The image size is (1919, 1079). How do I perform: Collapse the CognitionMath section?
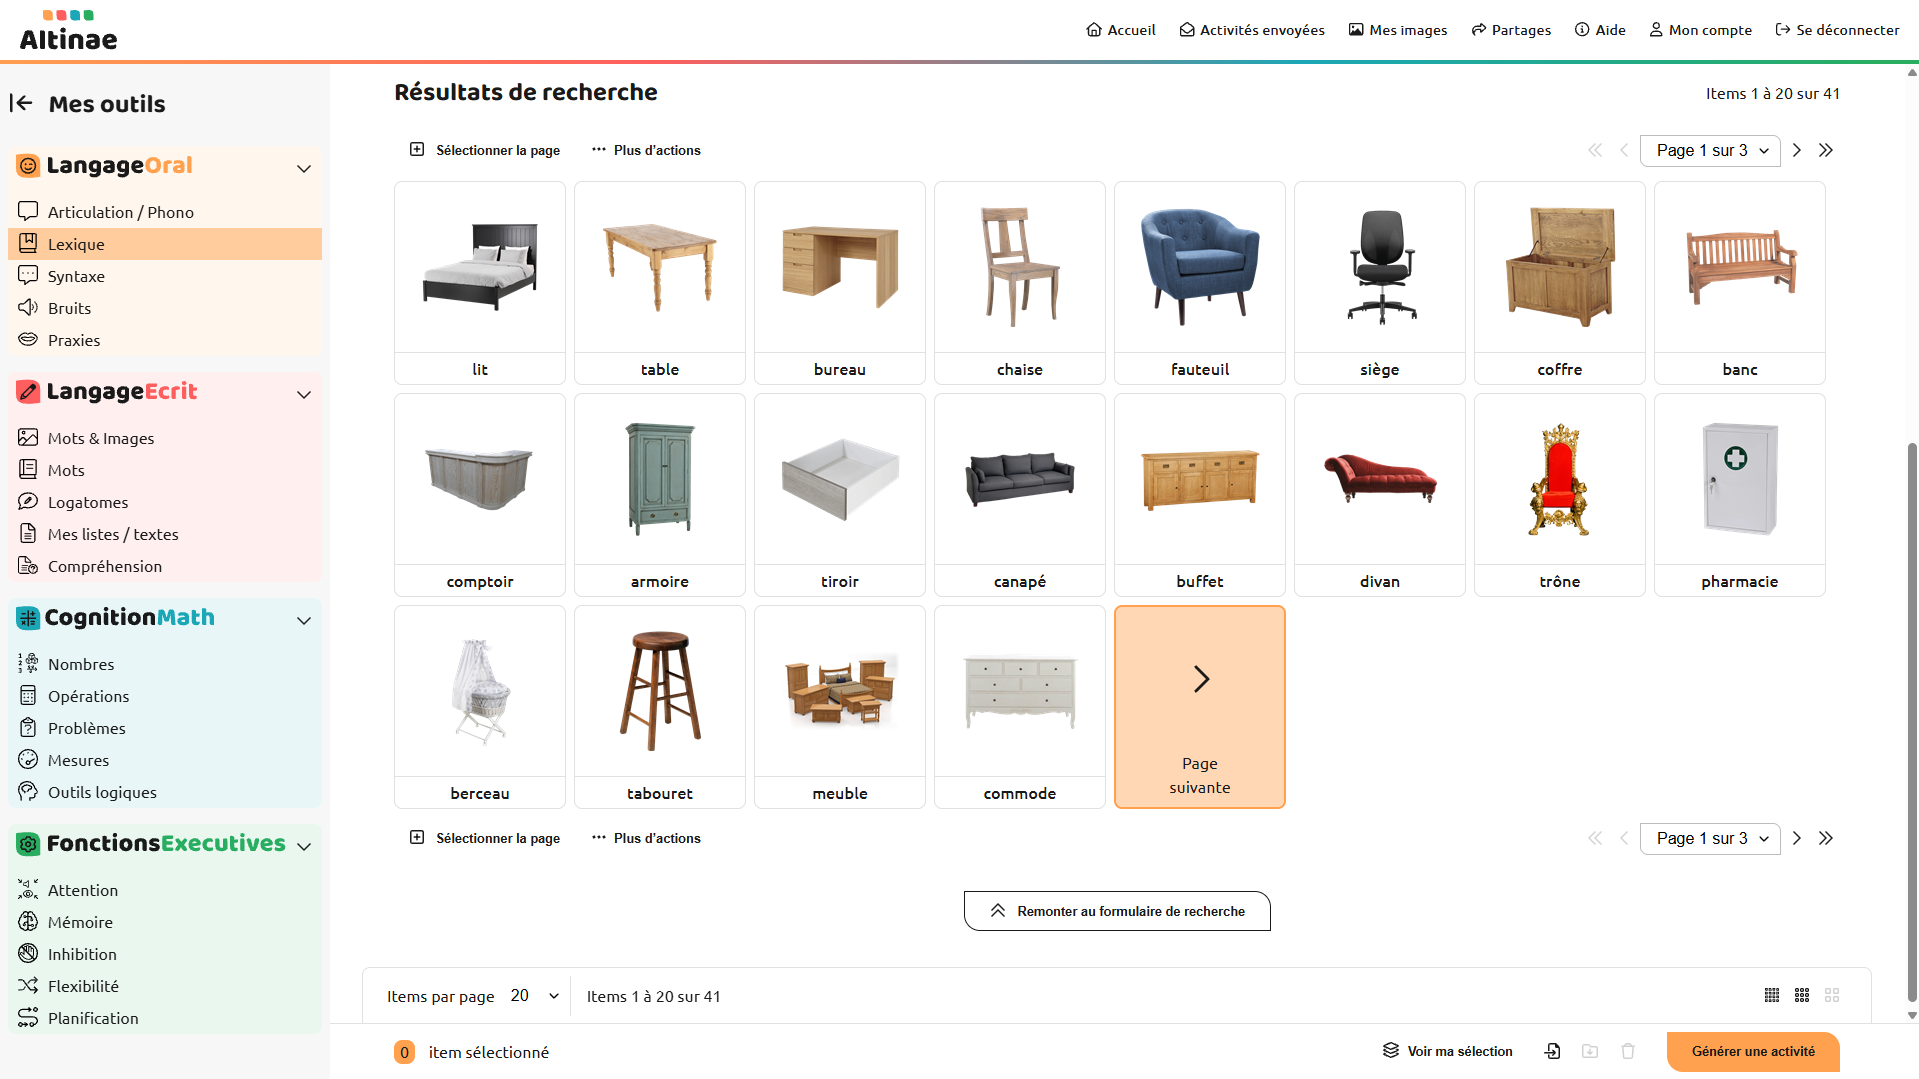click(x=304, y=620)
